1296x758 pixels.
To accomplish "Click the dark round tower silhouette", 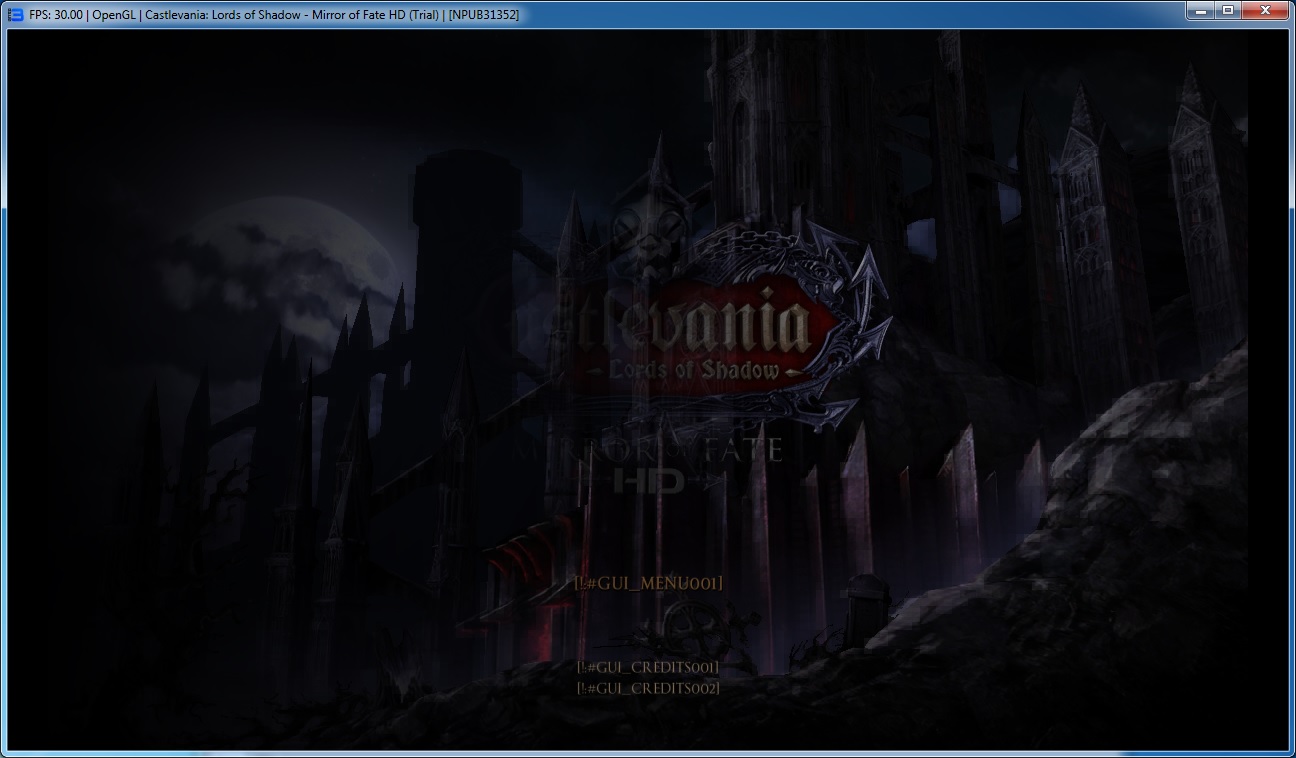I will [467, 250].
